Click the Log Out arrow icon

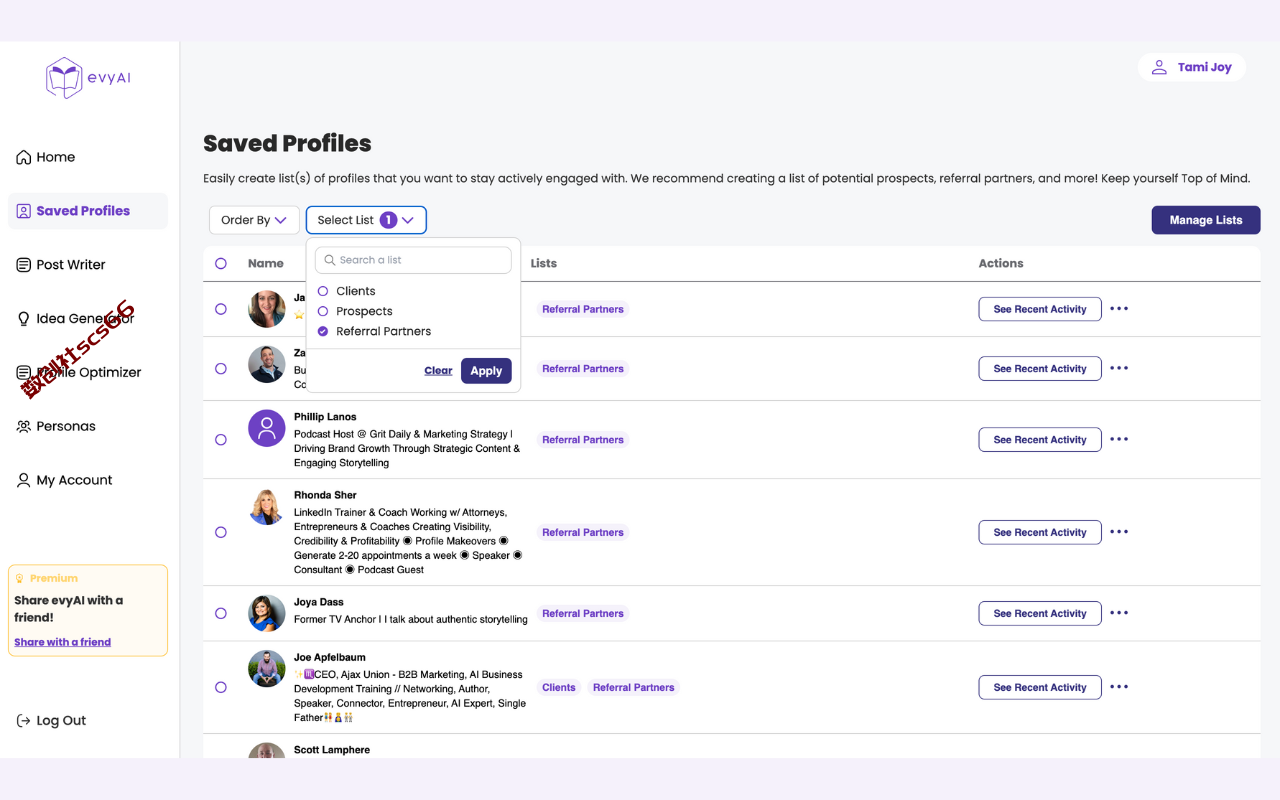click(x=23, y=721)
